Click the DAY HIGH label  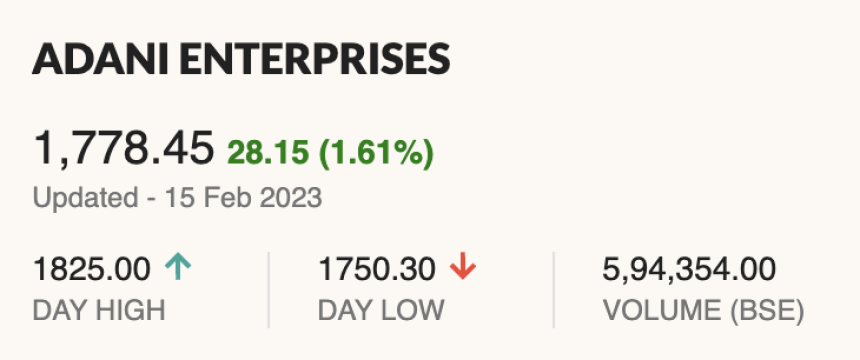(99, 311)
